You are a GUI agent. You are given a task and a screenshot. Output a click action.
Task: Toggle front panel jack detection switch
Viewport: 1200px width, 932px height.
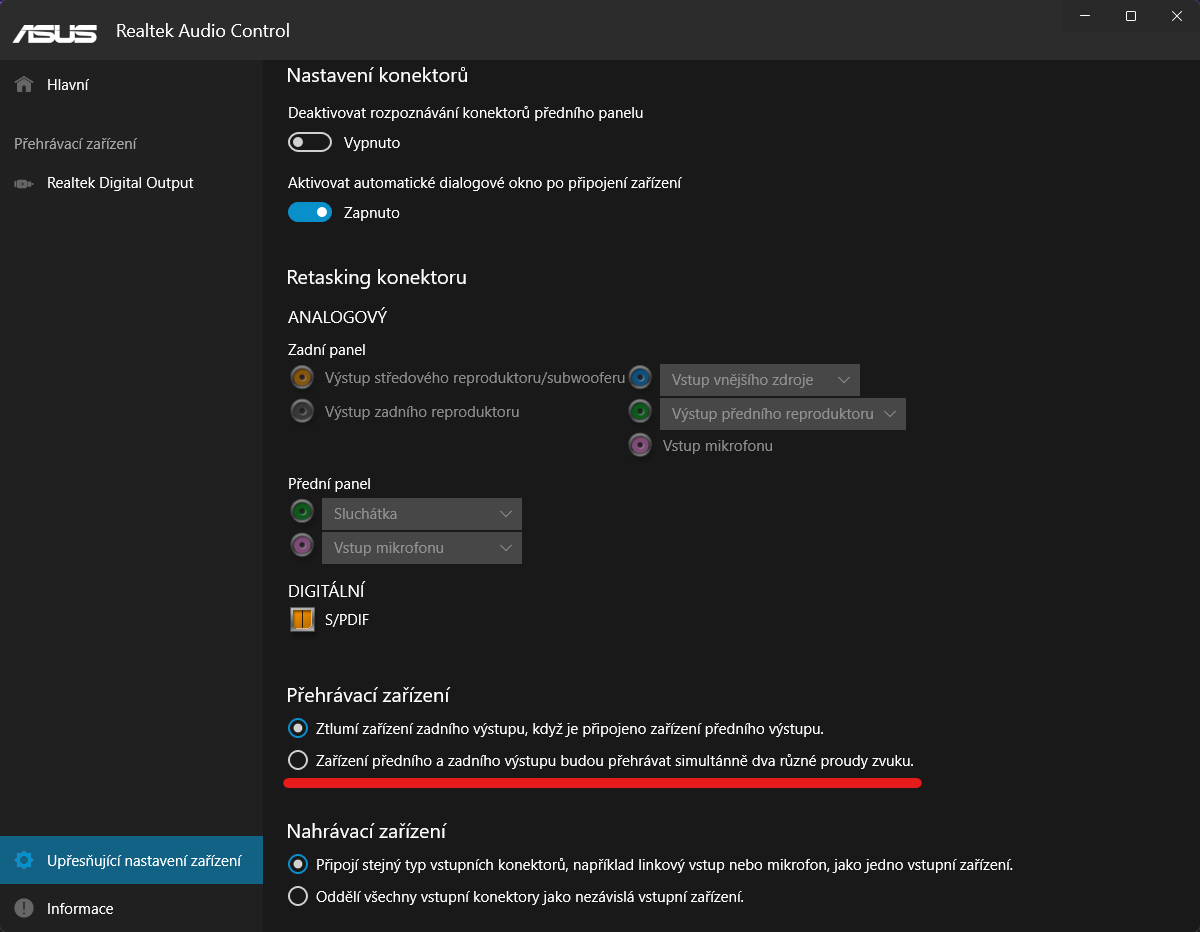[x=310, y=143]
